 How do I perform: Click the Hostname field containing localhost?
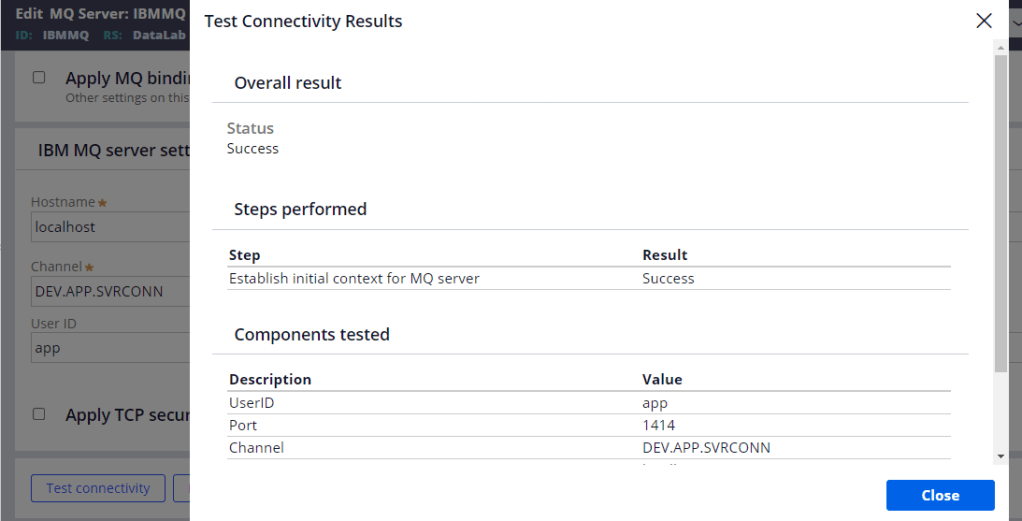[110, 227]
